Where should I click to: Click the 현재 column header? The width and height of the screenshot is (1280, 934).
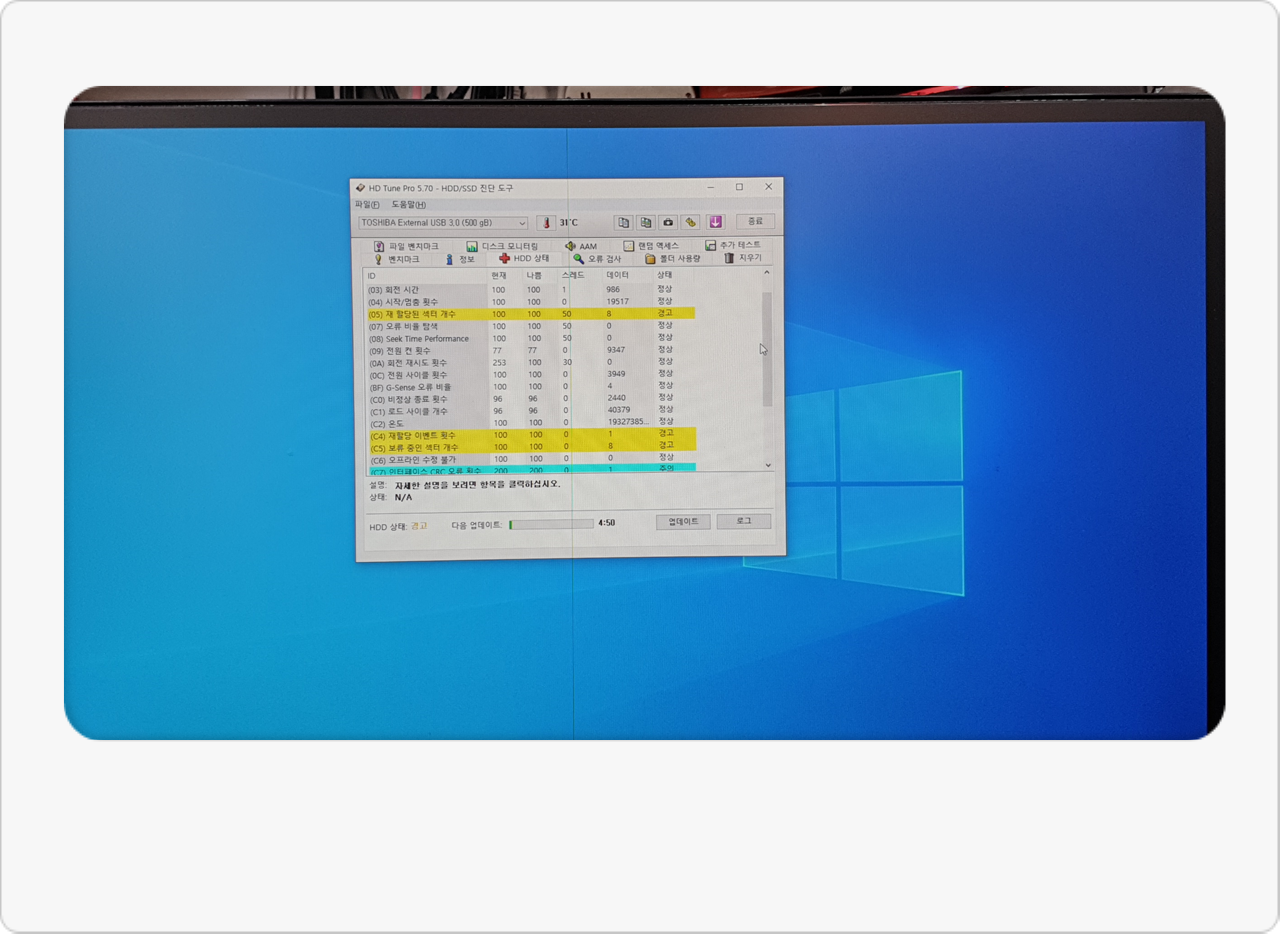point(504,275)
